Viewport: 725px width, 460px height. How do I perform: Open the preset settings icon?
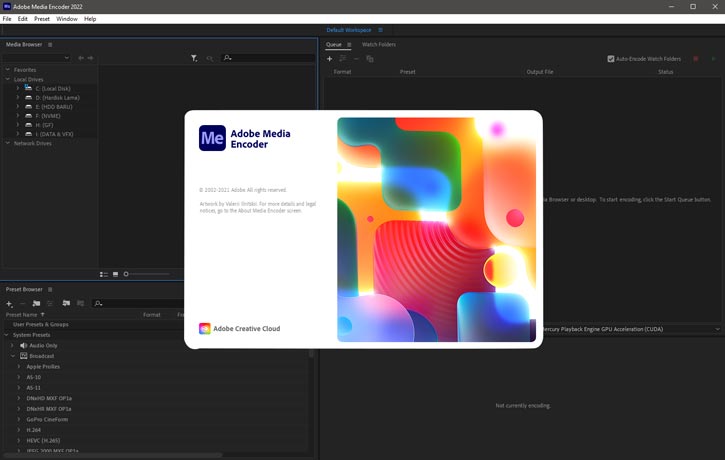50,303
